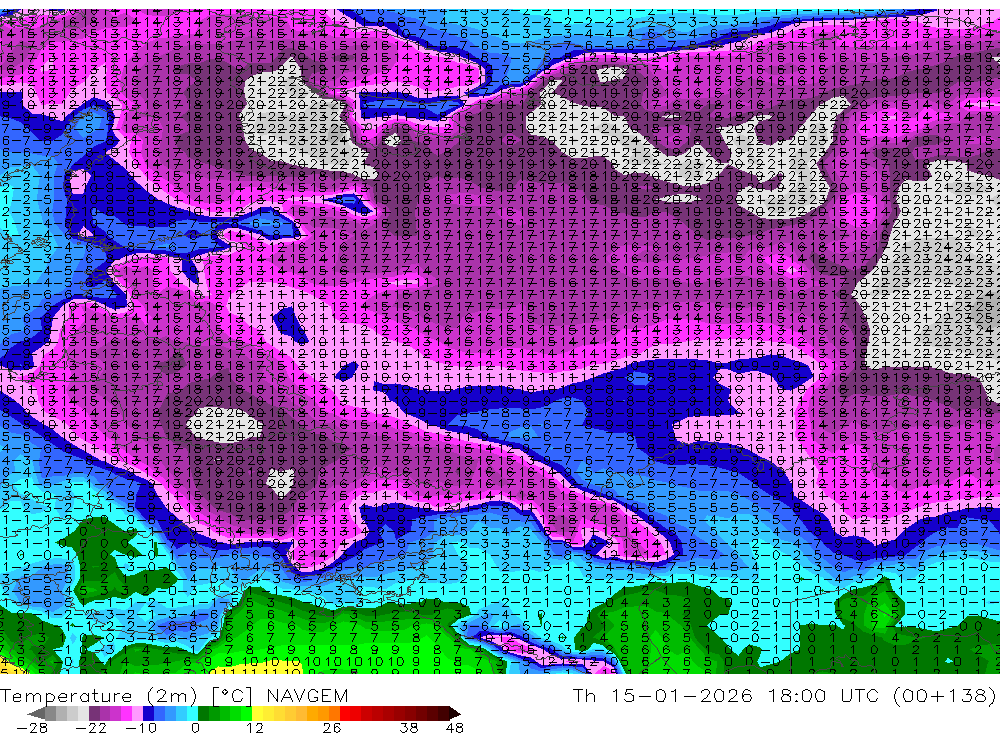The height and width of the screenshot is (733, 1000).
Task: Click the 'Temperature (2m) [°C] NAVGEM' title
Action: tap(174, 695)
